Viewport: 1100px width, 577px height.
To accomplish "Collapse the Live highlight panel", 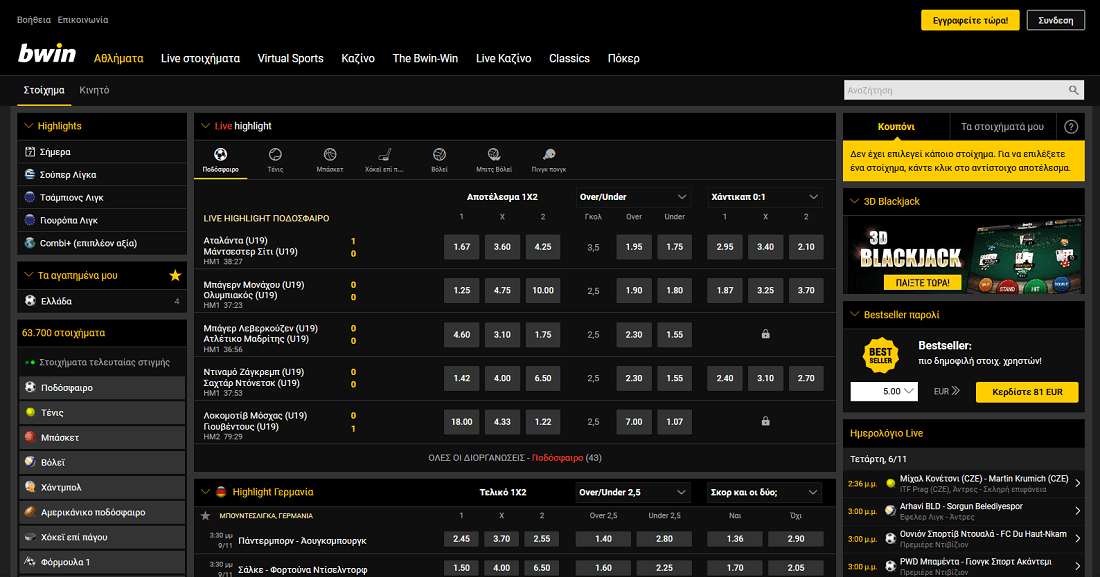I will point(206,126).
